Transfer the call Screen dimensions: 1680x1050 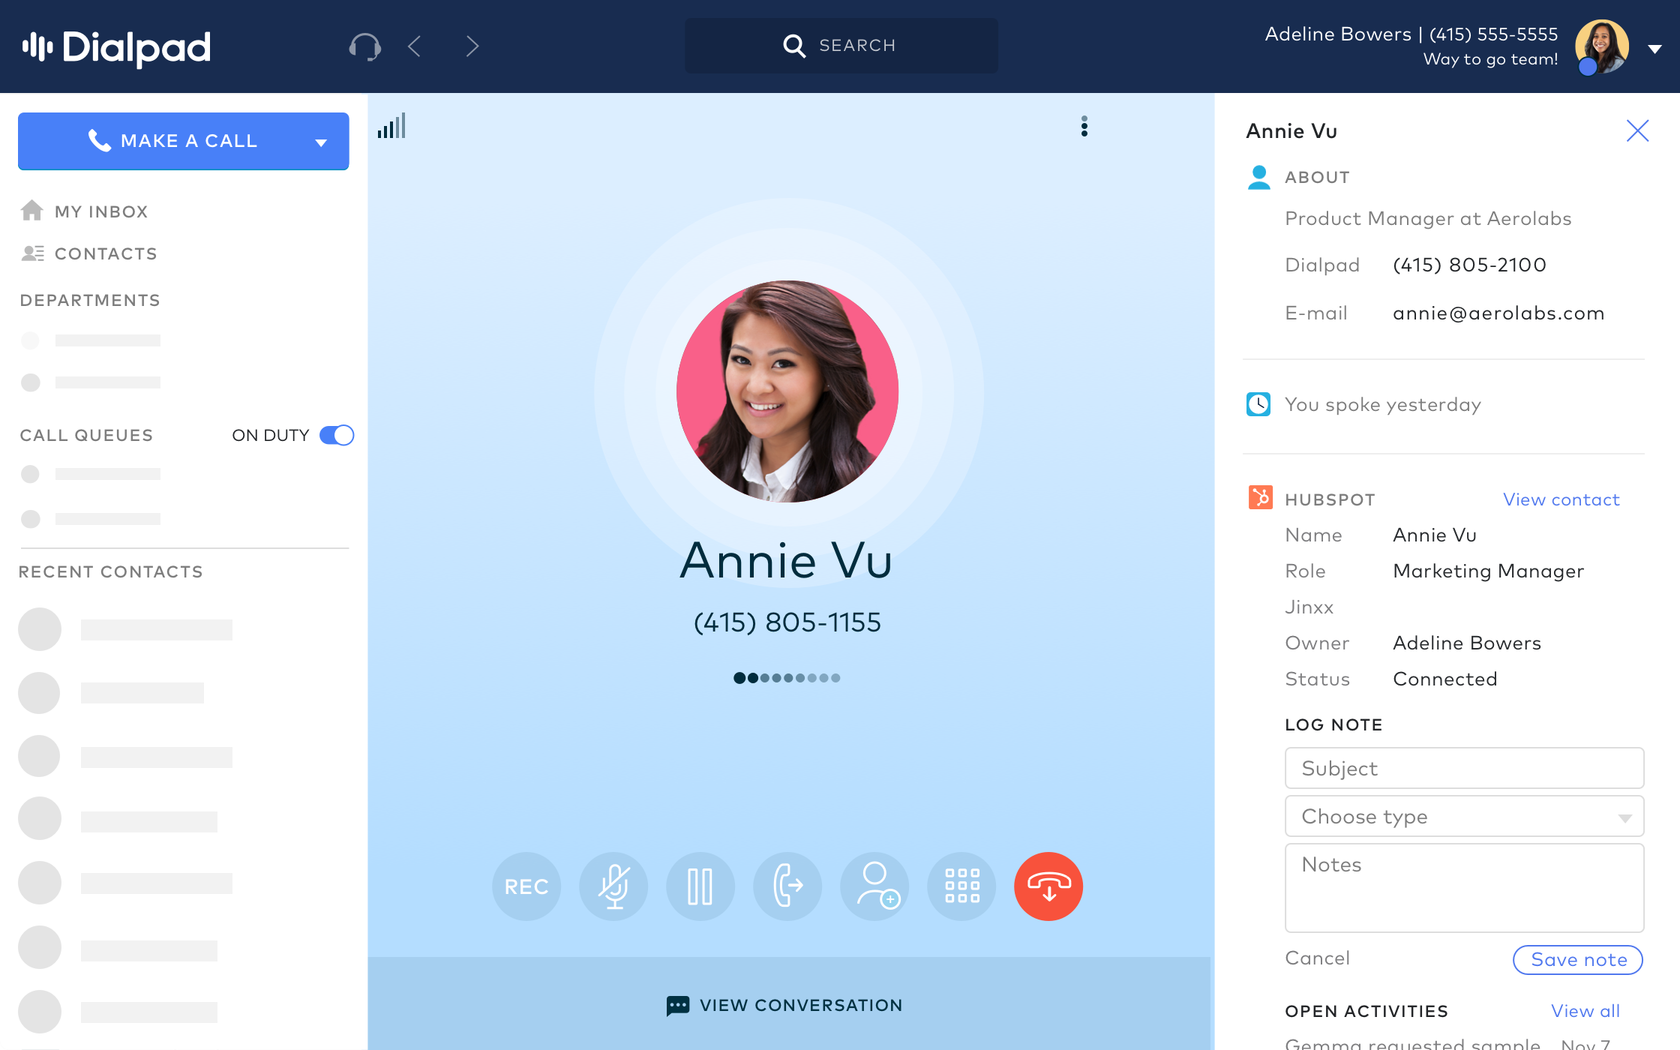[788, 886]
